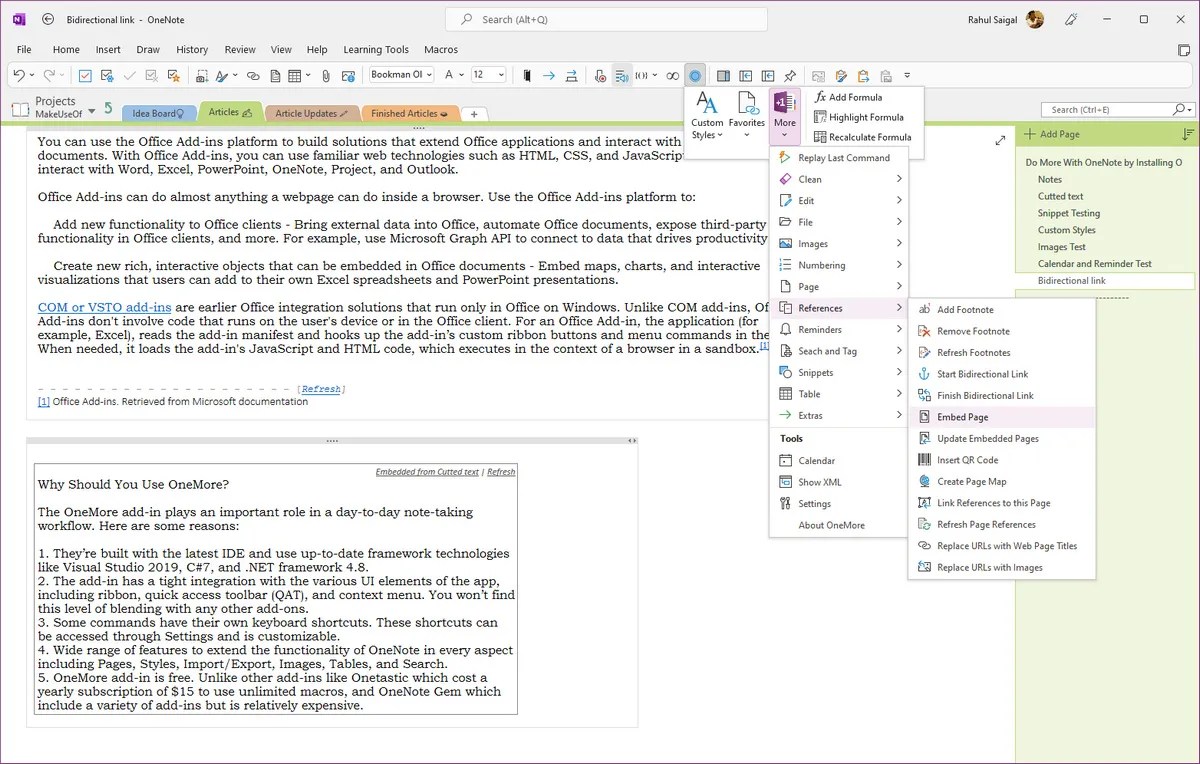Open the Calendar tool from the menu
The height and width of the screenshot is (764, 1200).
[817, 460]
